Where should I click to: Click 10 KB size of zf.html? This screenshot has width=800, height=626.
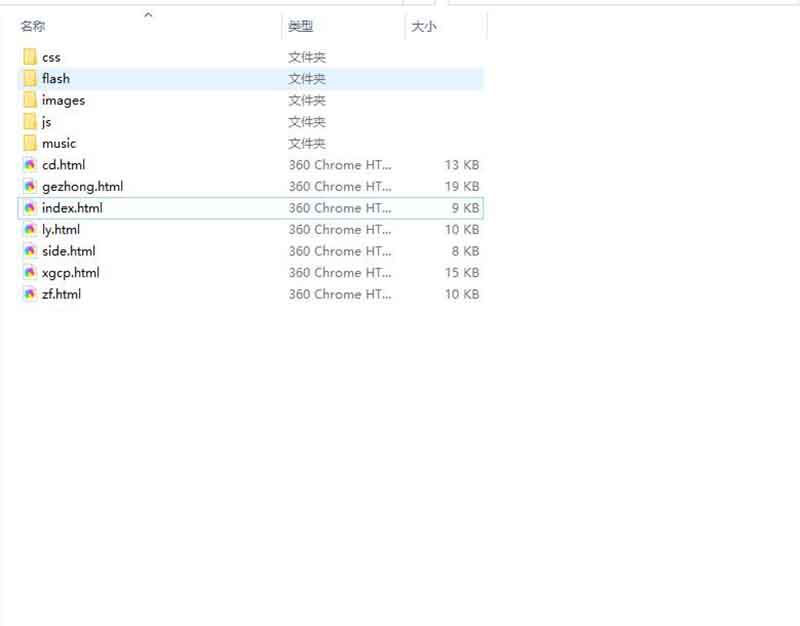click(462, 294)
